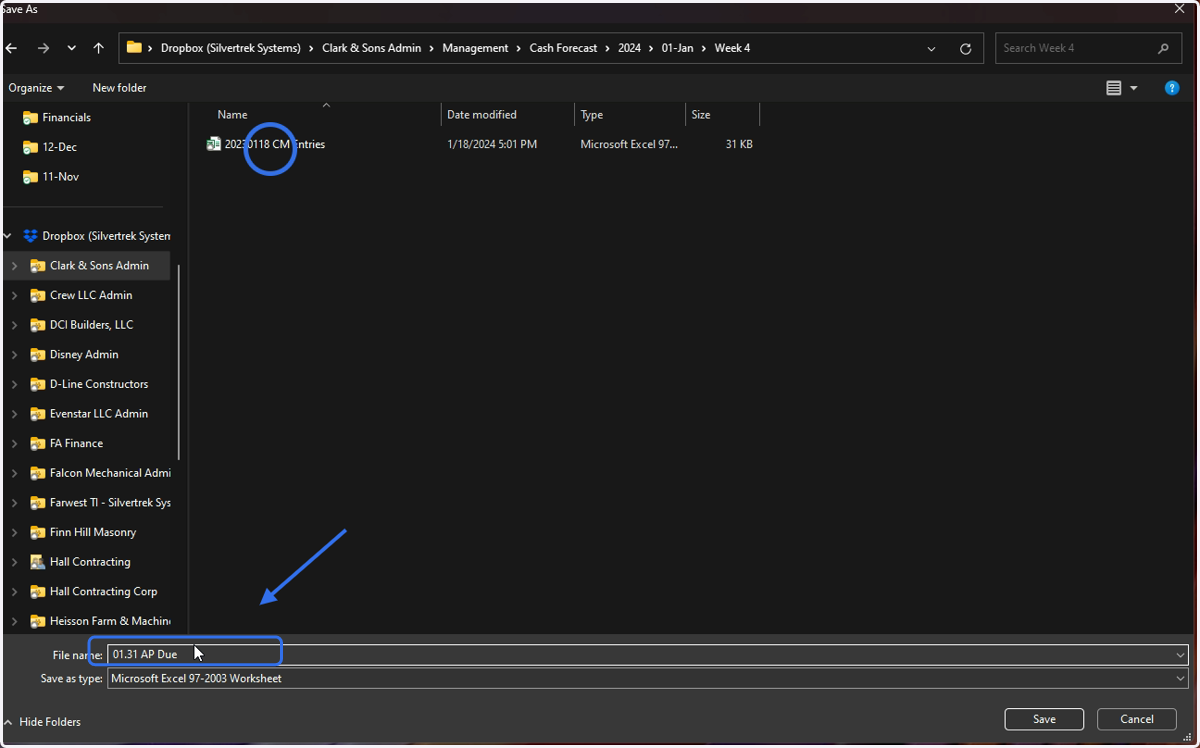
Task: Refresh the Week 4 folder view
Action: (x=965, y=48)
